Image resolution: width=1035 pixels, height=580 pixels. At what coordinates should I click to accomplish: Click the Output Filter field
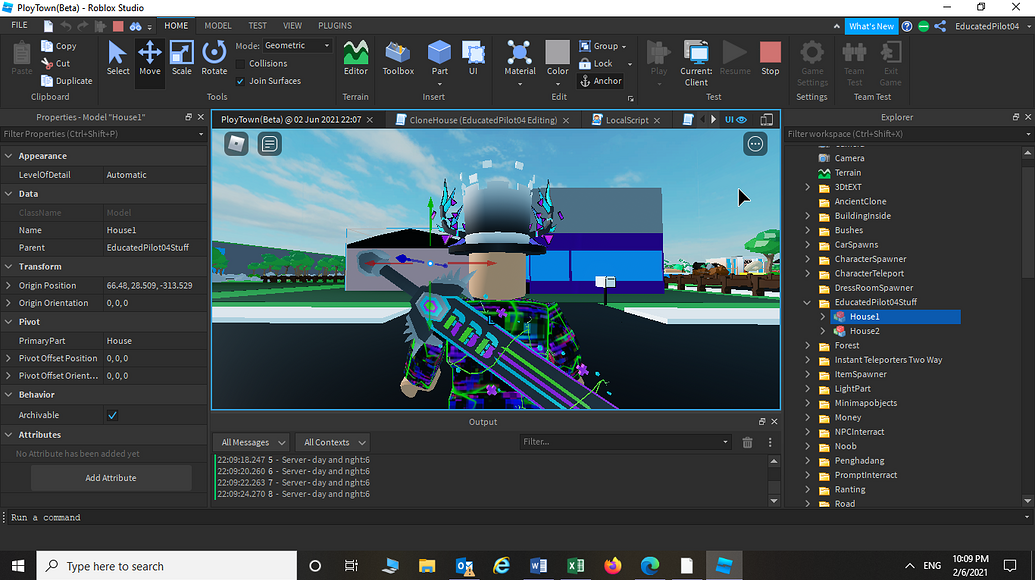pos(625,442)
